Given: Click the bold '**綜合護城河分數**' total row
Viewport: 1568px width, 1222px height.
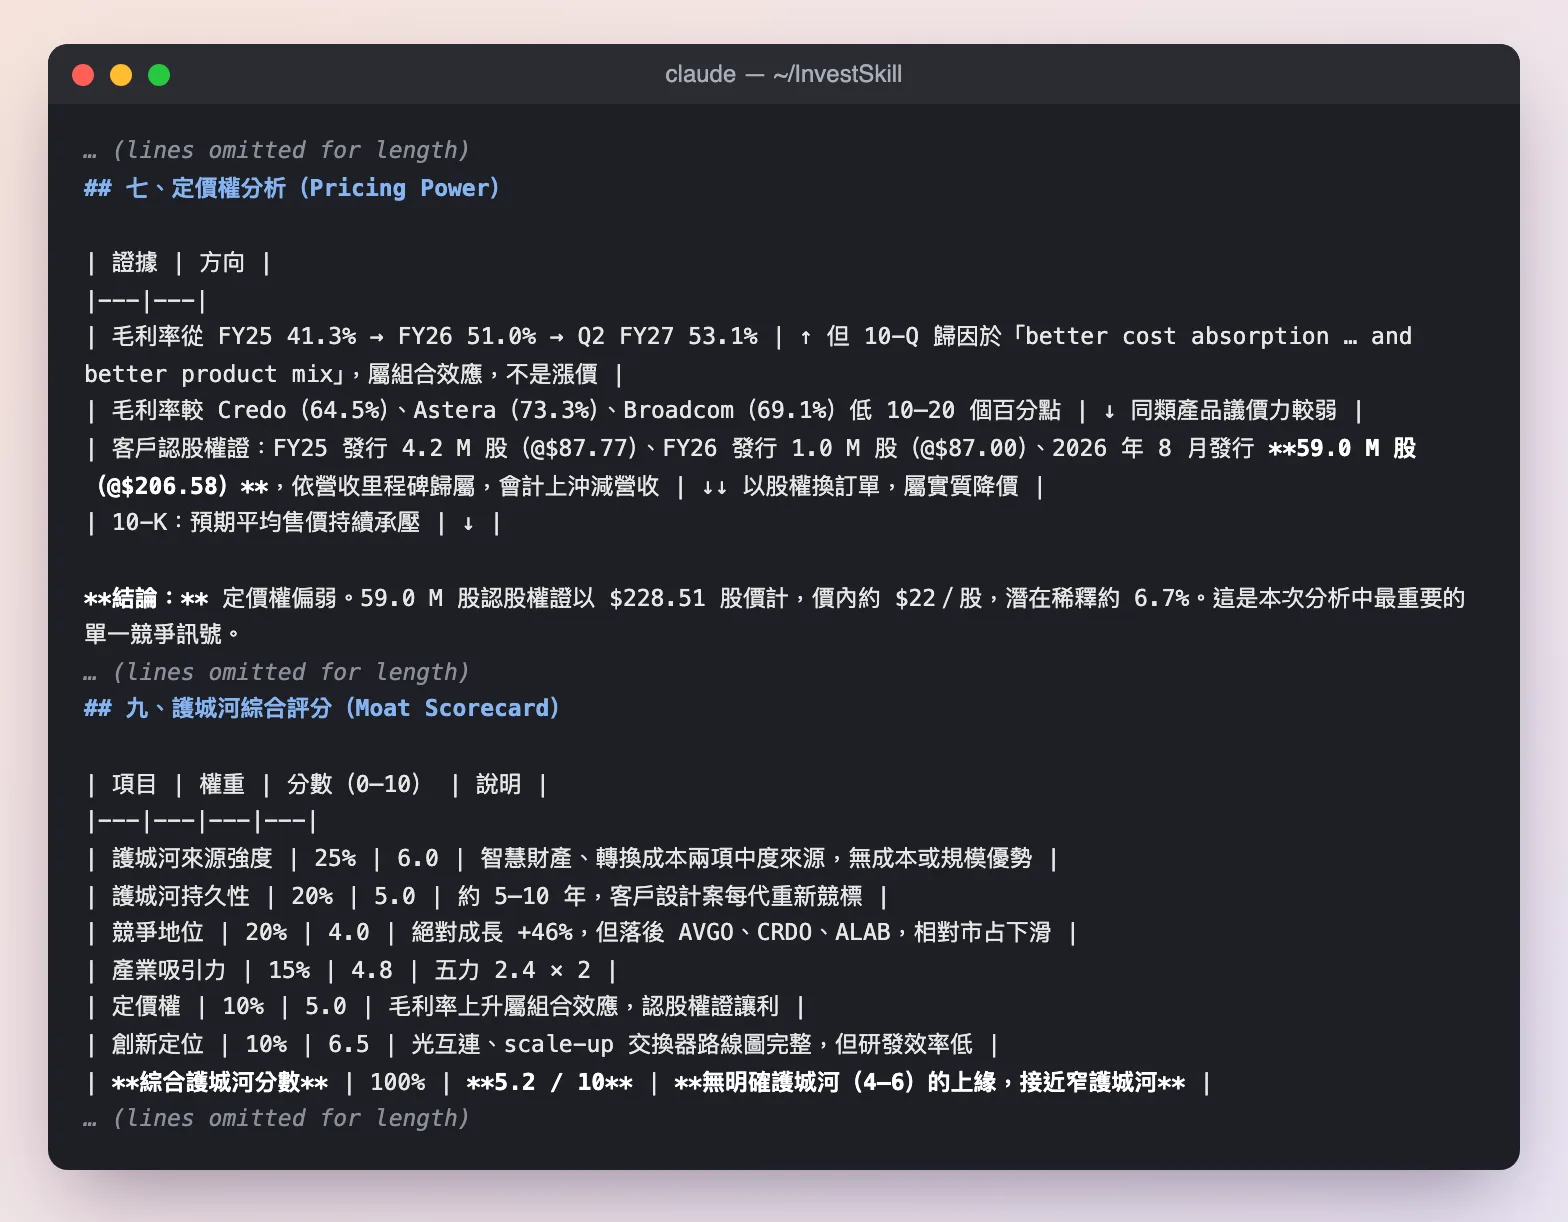Looking at the screenshot, I should coord(649,1082).
